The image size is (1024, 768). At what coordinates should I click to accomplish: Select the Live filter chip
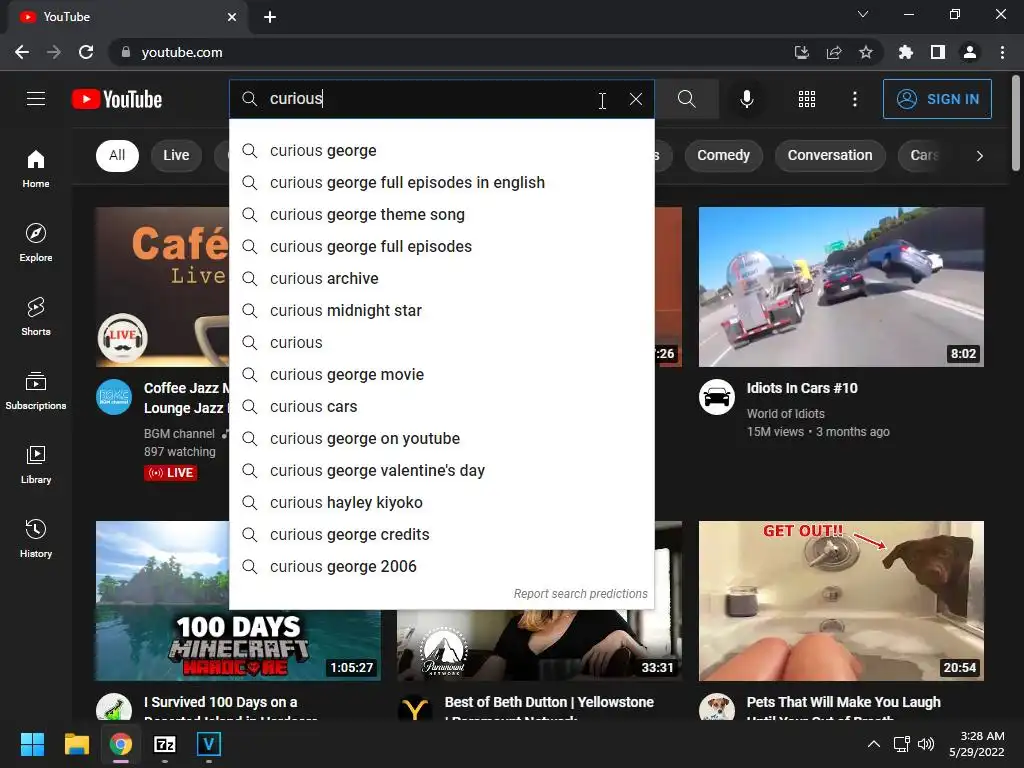click(176, 155)
